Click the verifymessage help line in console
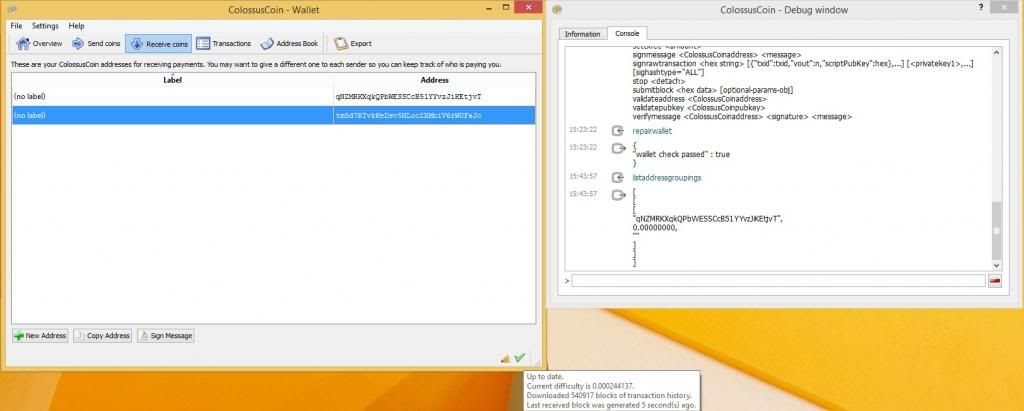1024x411 pixels. (x=742, y=116)
